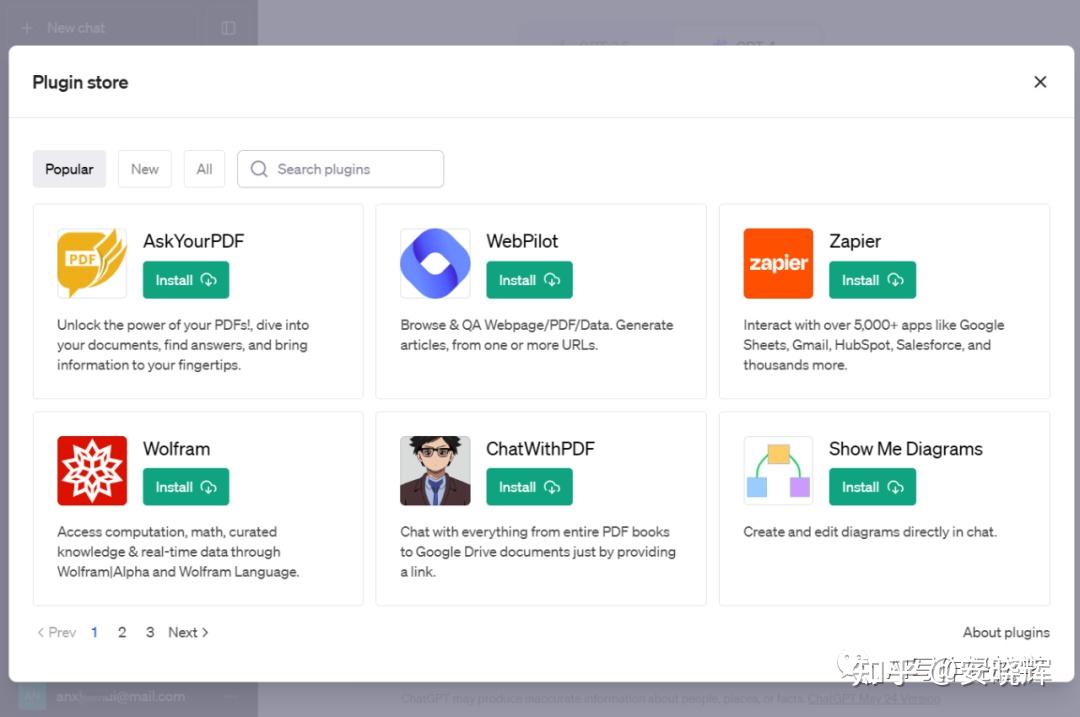Image resolution: width=1080 pixels, height=717 pixels.
Task: Click the Show Me Diagrams title
Action: (906, 449)
